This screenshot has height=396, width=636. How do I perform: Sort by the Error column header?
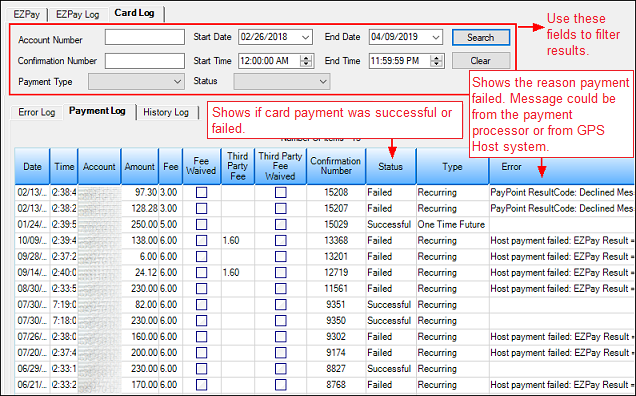(x=562, y=166)
